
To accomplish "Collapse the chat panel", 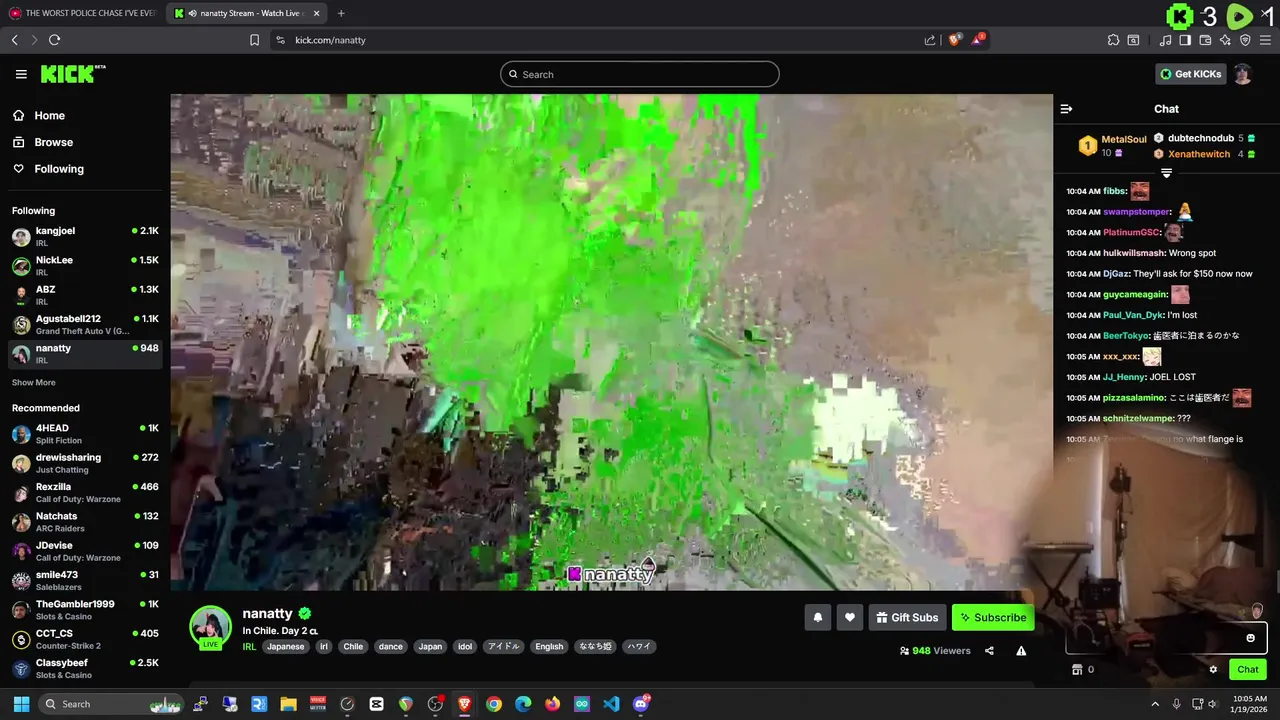I will [x=1066, y=109].
